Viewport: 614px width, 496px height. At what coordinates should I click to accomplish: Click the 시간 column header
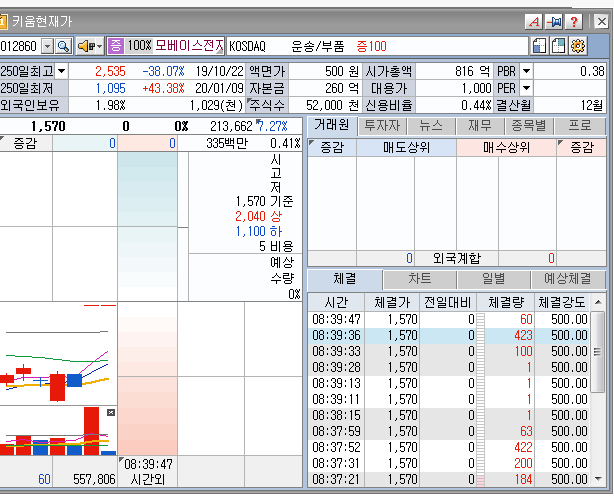point(336,302)
